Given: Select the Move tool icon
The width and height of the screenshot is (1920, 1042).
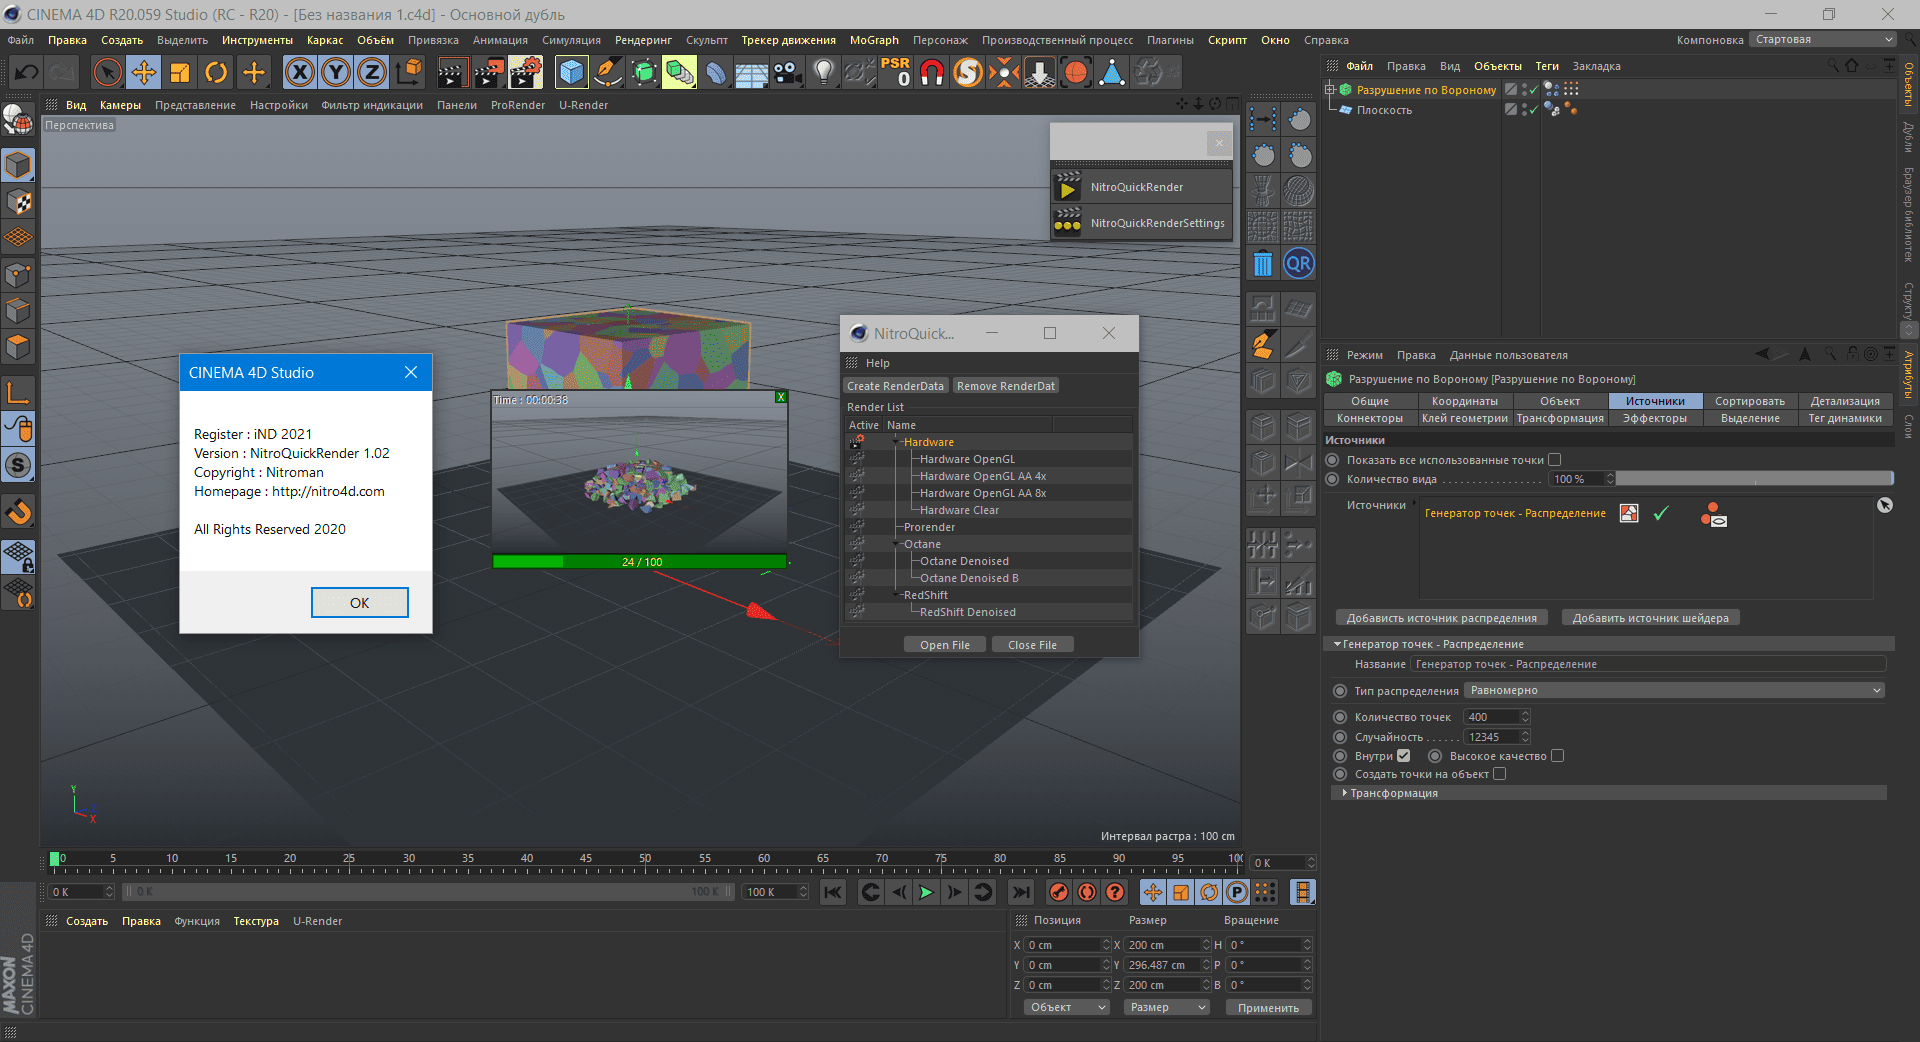Looking at the screenshot, I should tap(144, 72).
